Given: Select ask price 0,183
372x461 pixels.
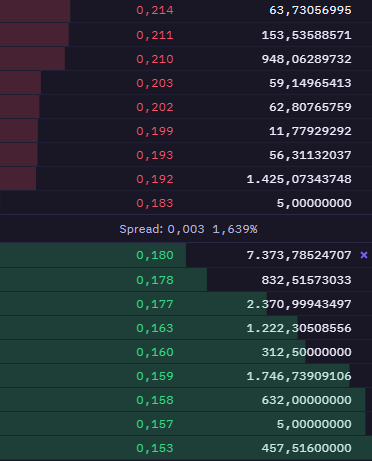Looking at the screenshot, I should (x=155, y=203).
